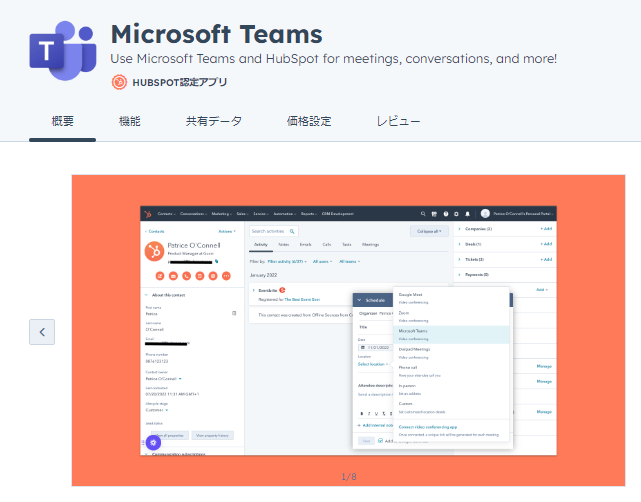Switch to the 機能 tab
Viewport: 641px width, 502px height.
click(130, 121)
